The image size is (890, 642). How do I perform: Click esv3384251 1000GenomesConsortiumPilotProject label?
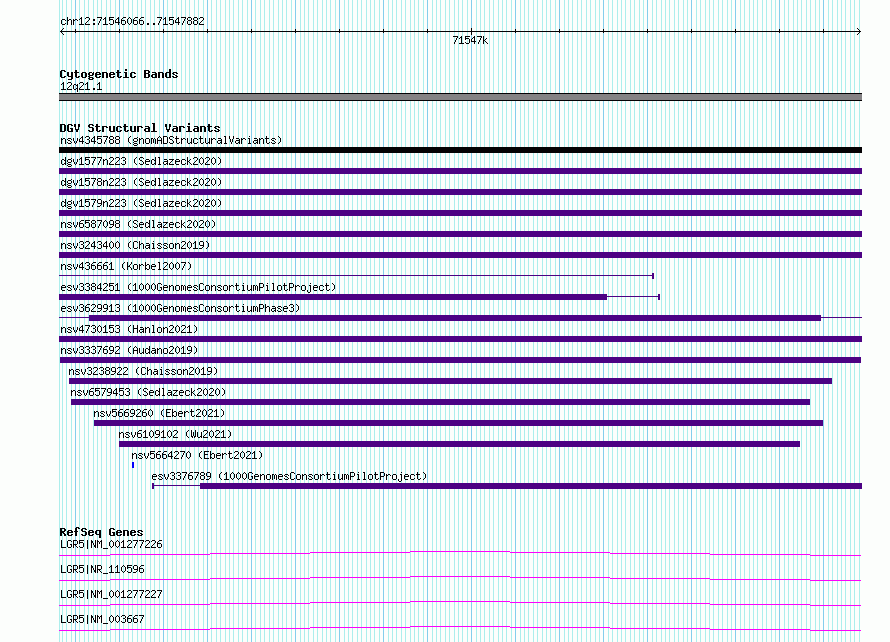(x=198, y=287)
